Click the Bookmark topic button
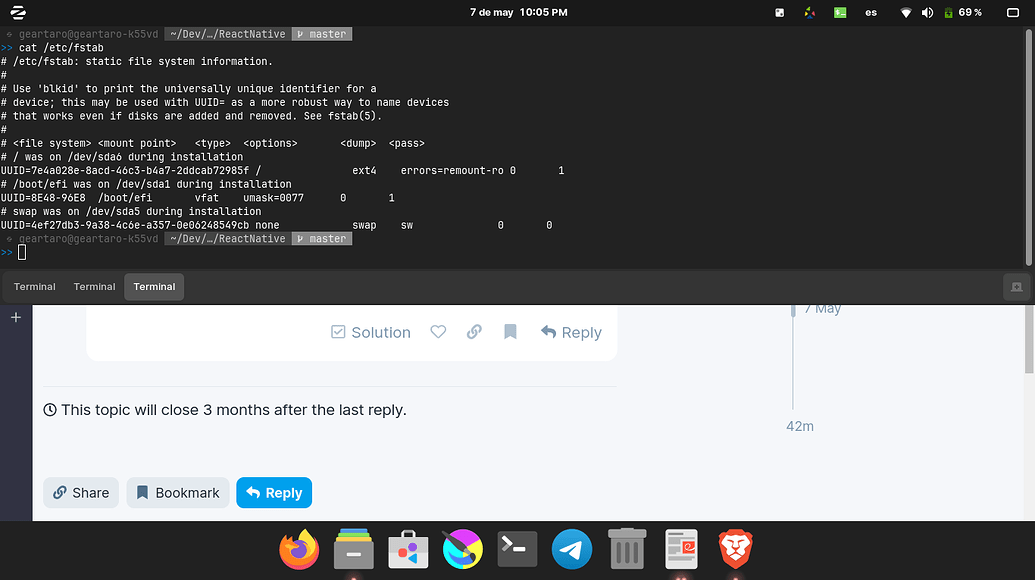The width and height of the screenshot is (1035, 580). (178, 493)
